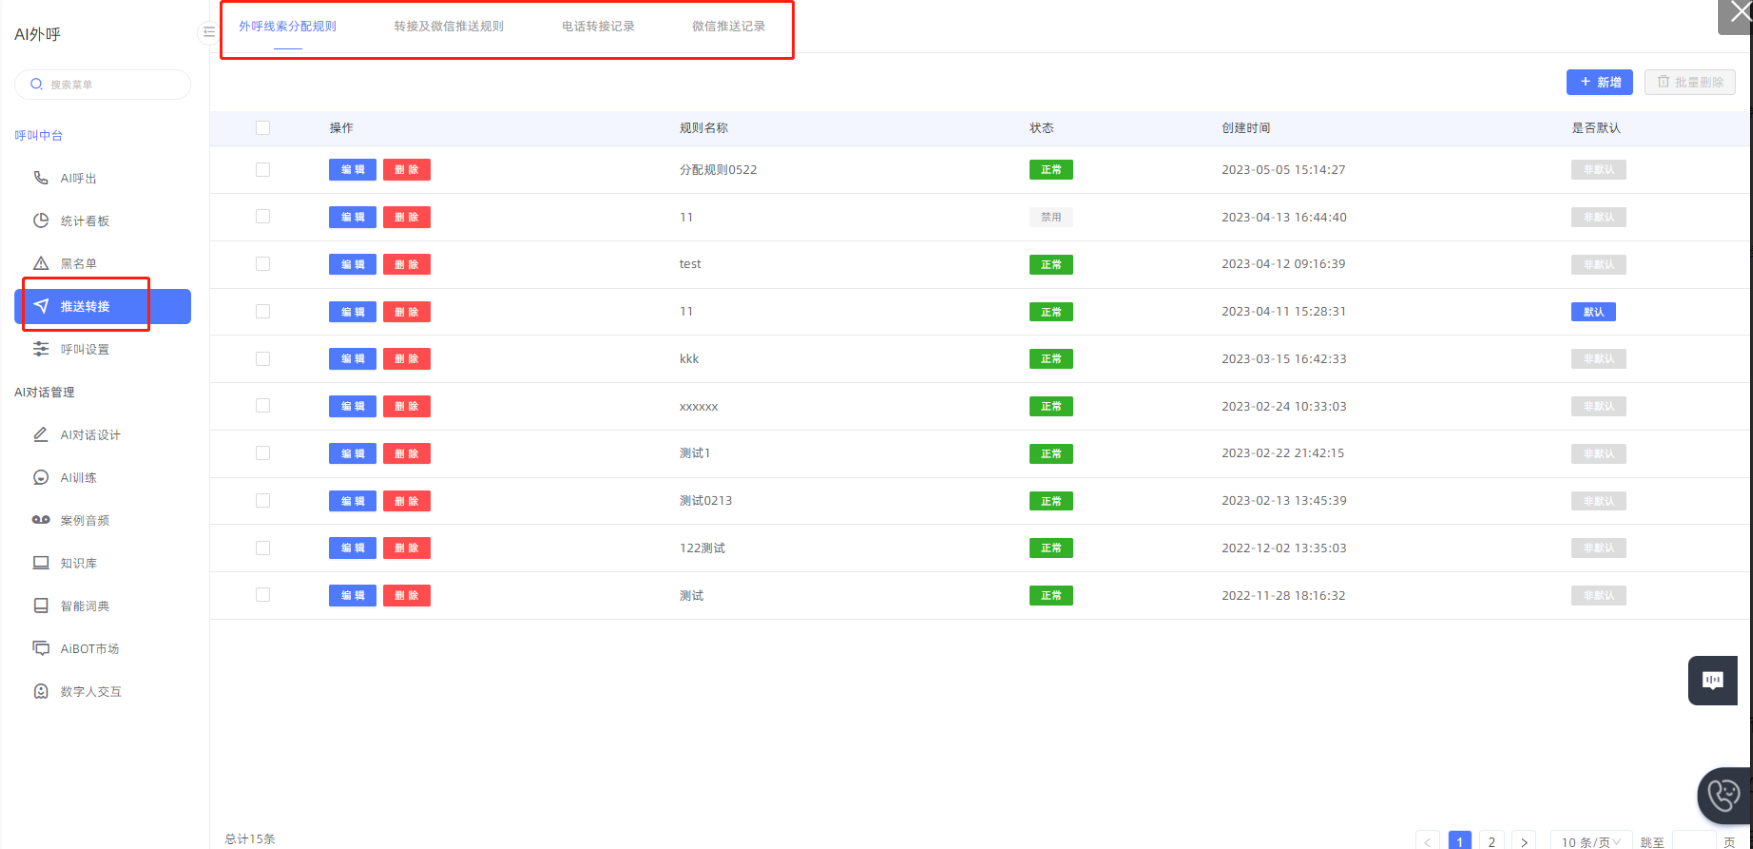The height and width of the screenshot is (849, 1753).
Task: Click the AI对话设计 pencil icon
Action: coord(41,435)
